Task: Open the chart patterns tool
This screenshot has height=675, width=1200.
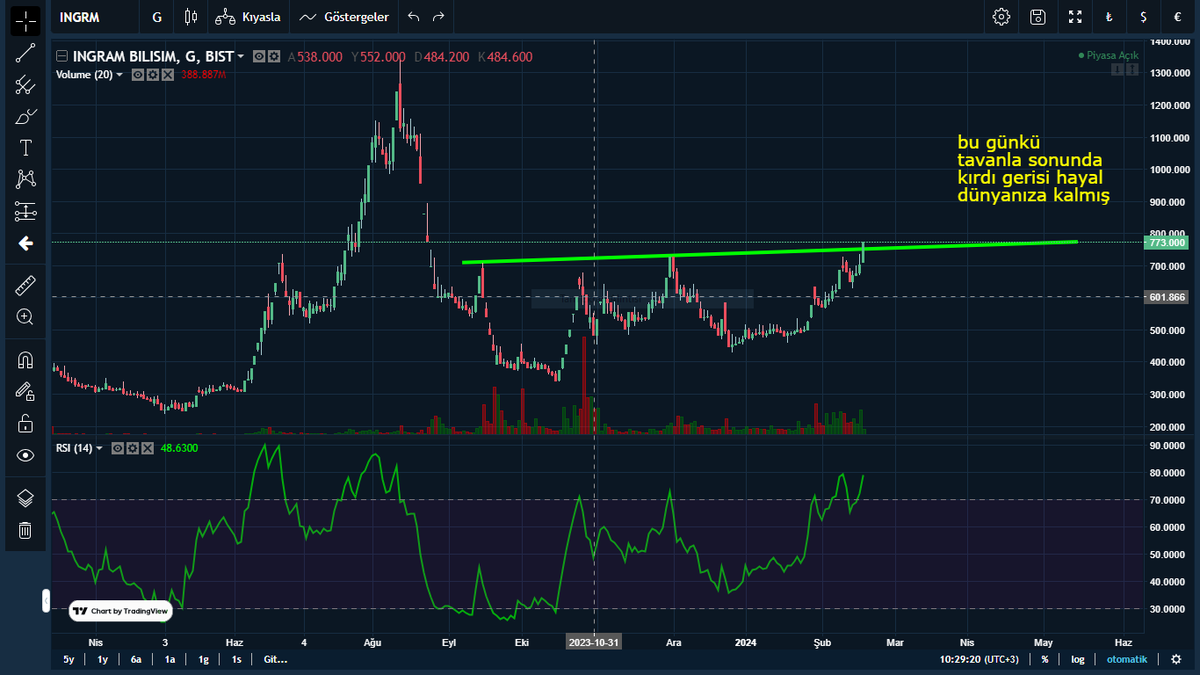Action: [x=26, y=179]
